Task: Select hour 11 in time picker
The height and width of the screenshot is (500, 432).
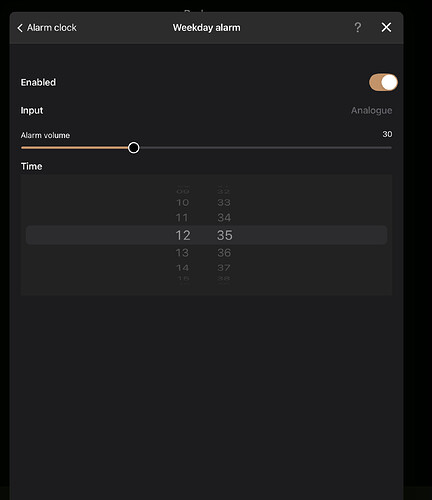Action: click(x=182, y=218)
